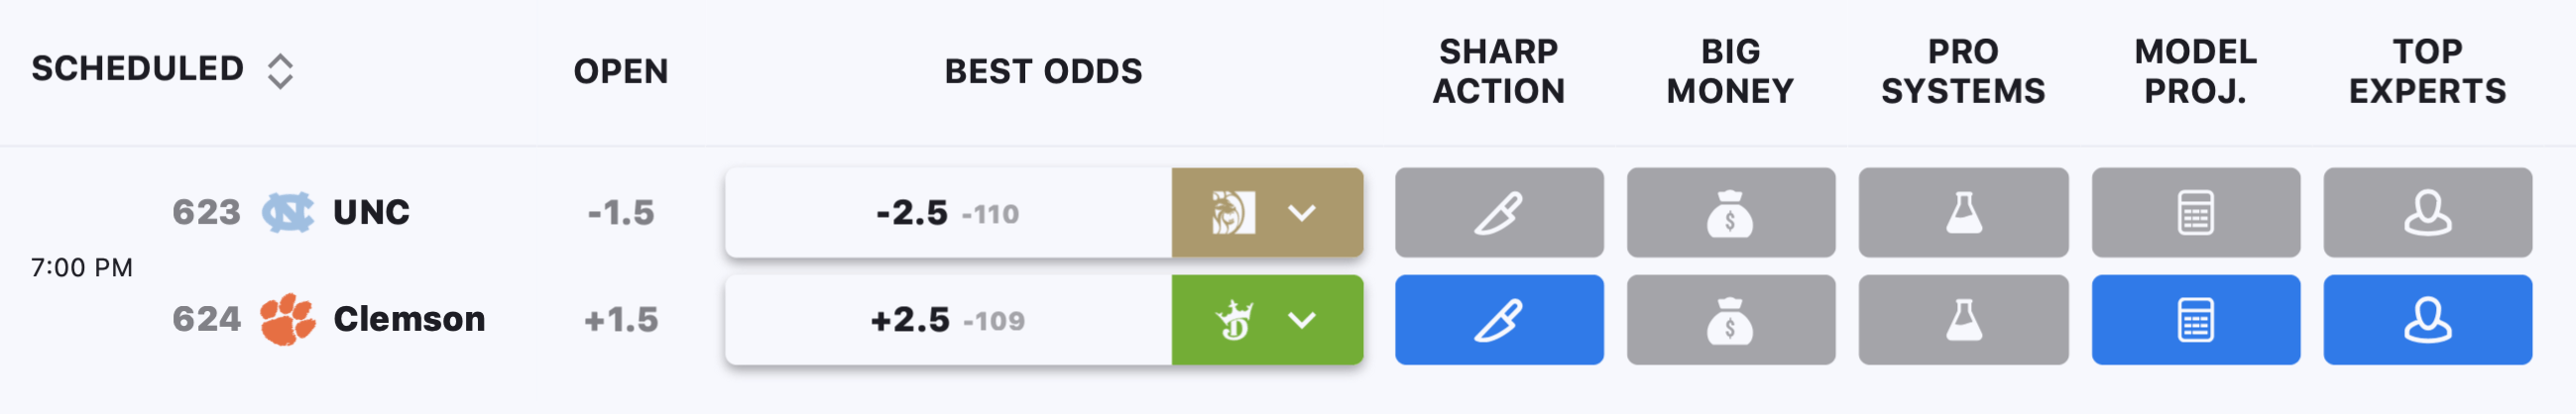2576x414 pixels.
Task: Click the UNC -2.5 -110 best odds
Action: (948, 212)
